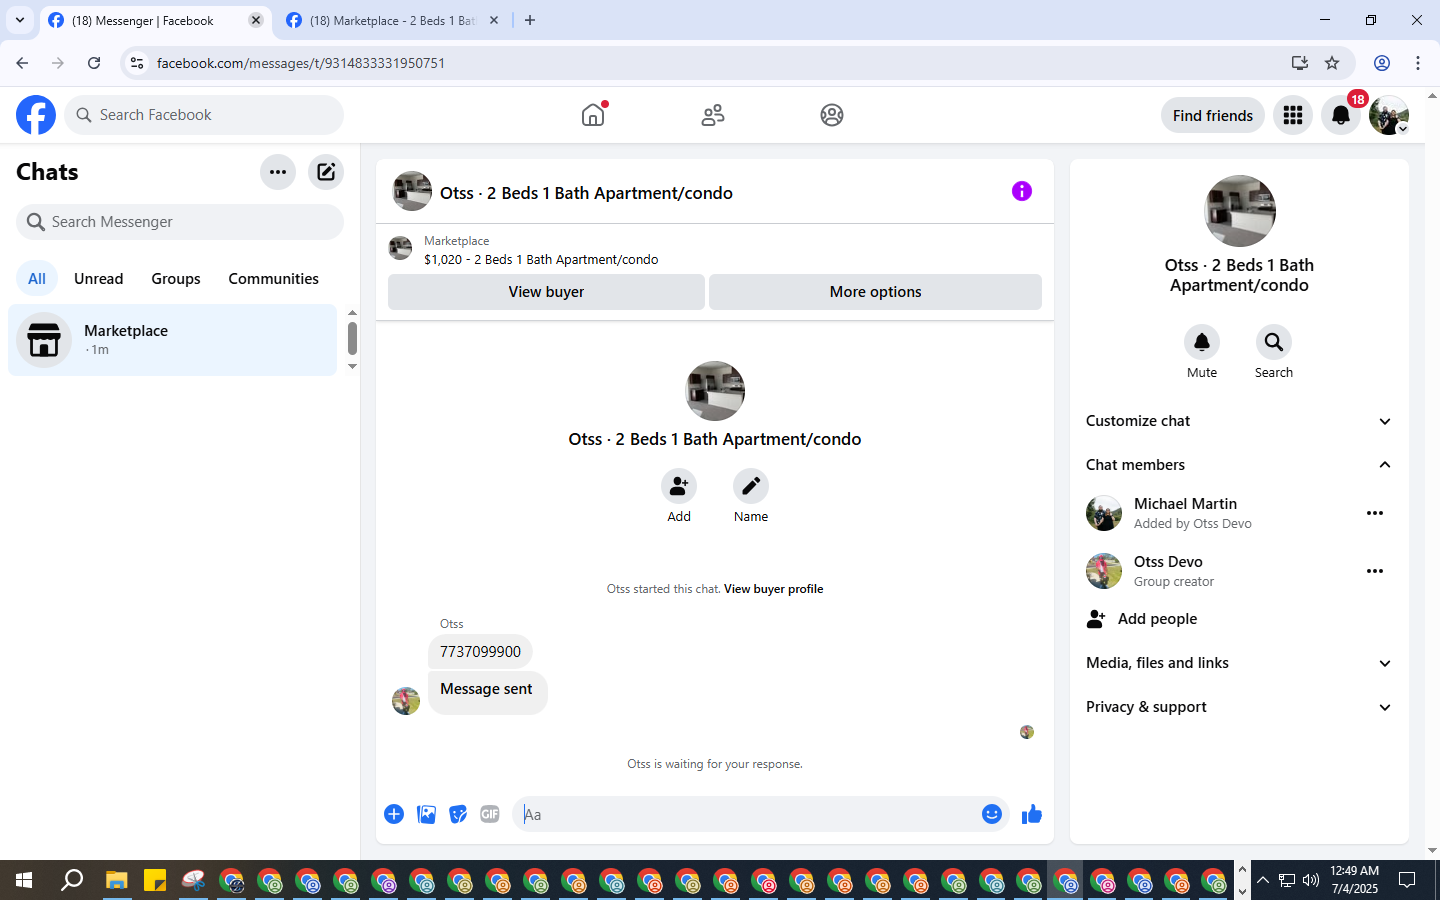The width and height of the screenshot is (1440, 900).
Task: Expand Customize chat section
Action: [x=1239, y=421]
